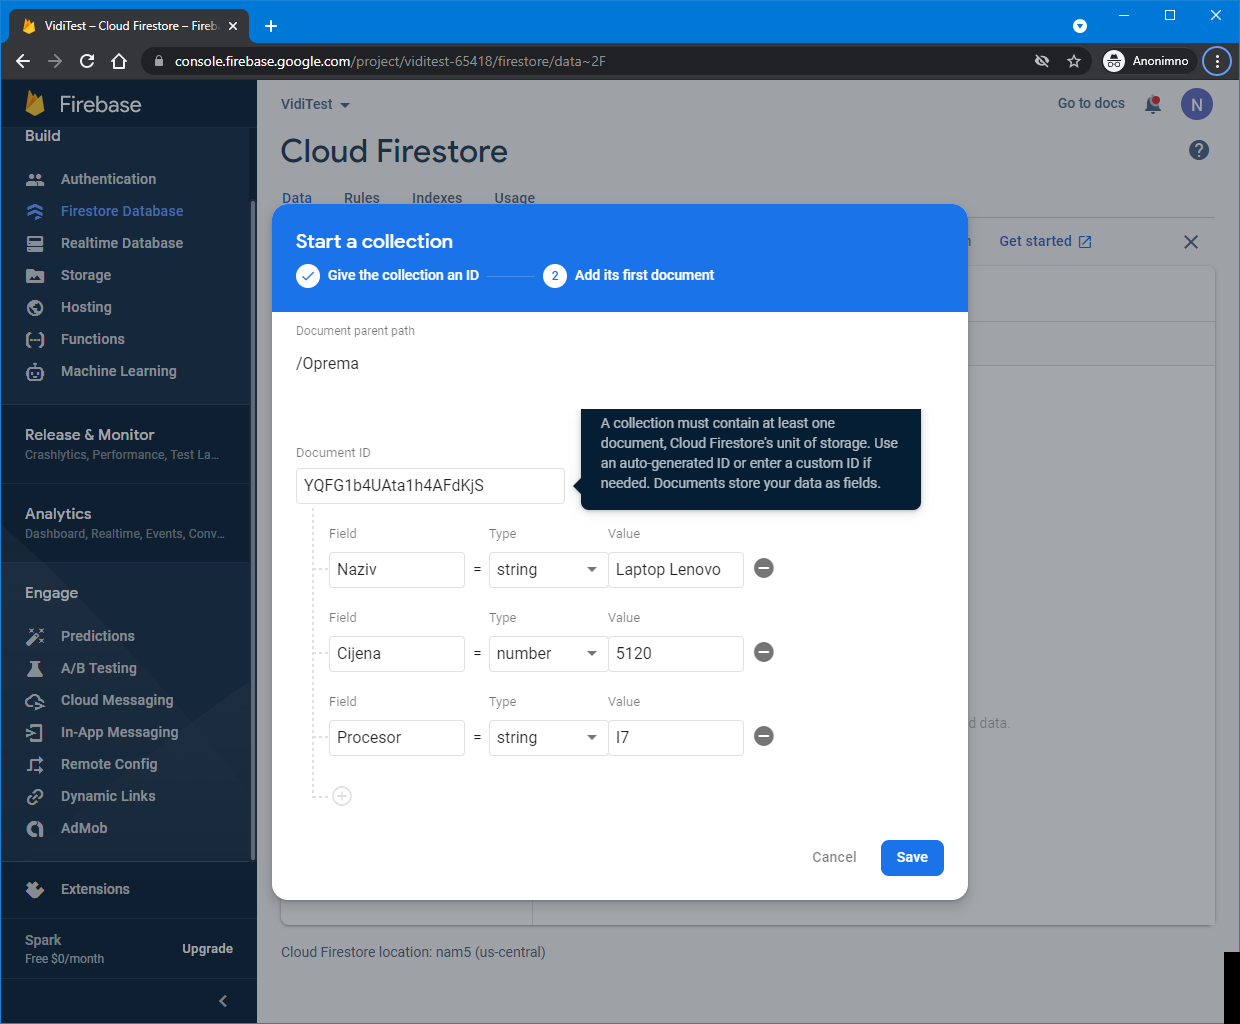Open the Machine Learning robot icon
The height and width of the screenshot is (1024, 1240).
tap(35, 371)
